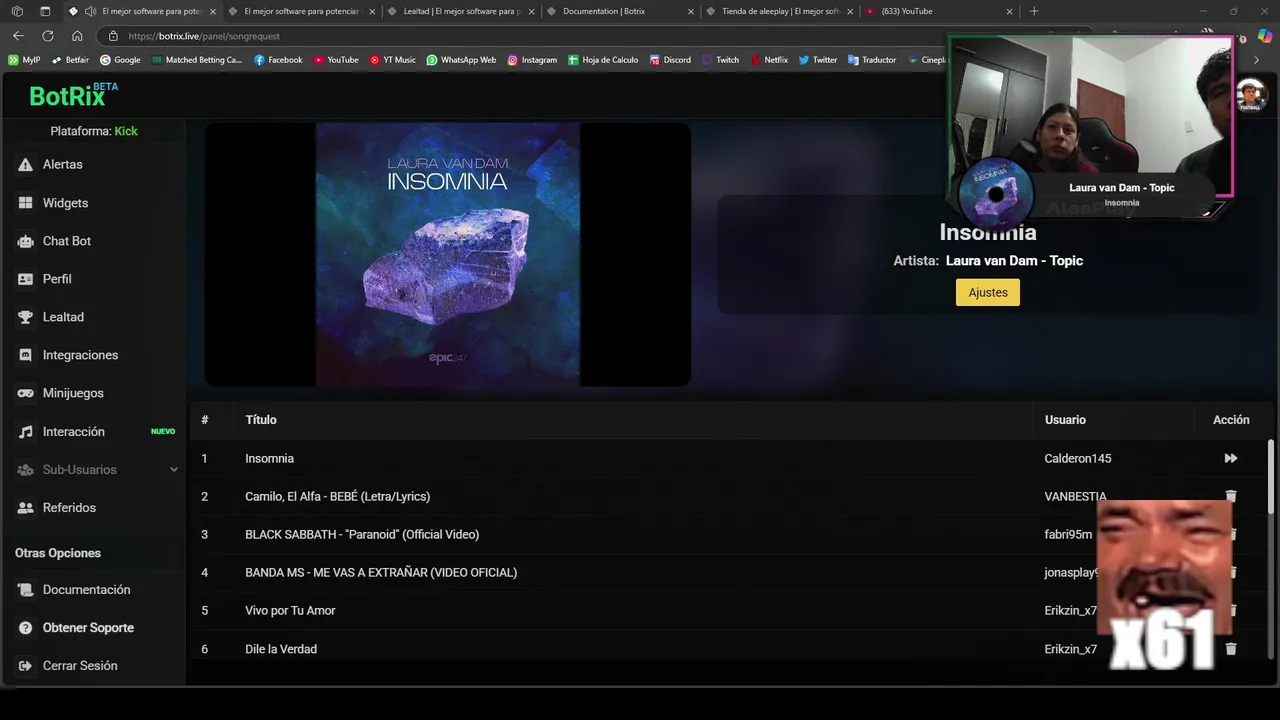Open a new browser tab
Screen dimensions: 1280x720
coord(1034,11)
